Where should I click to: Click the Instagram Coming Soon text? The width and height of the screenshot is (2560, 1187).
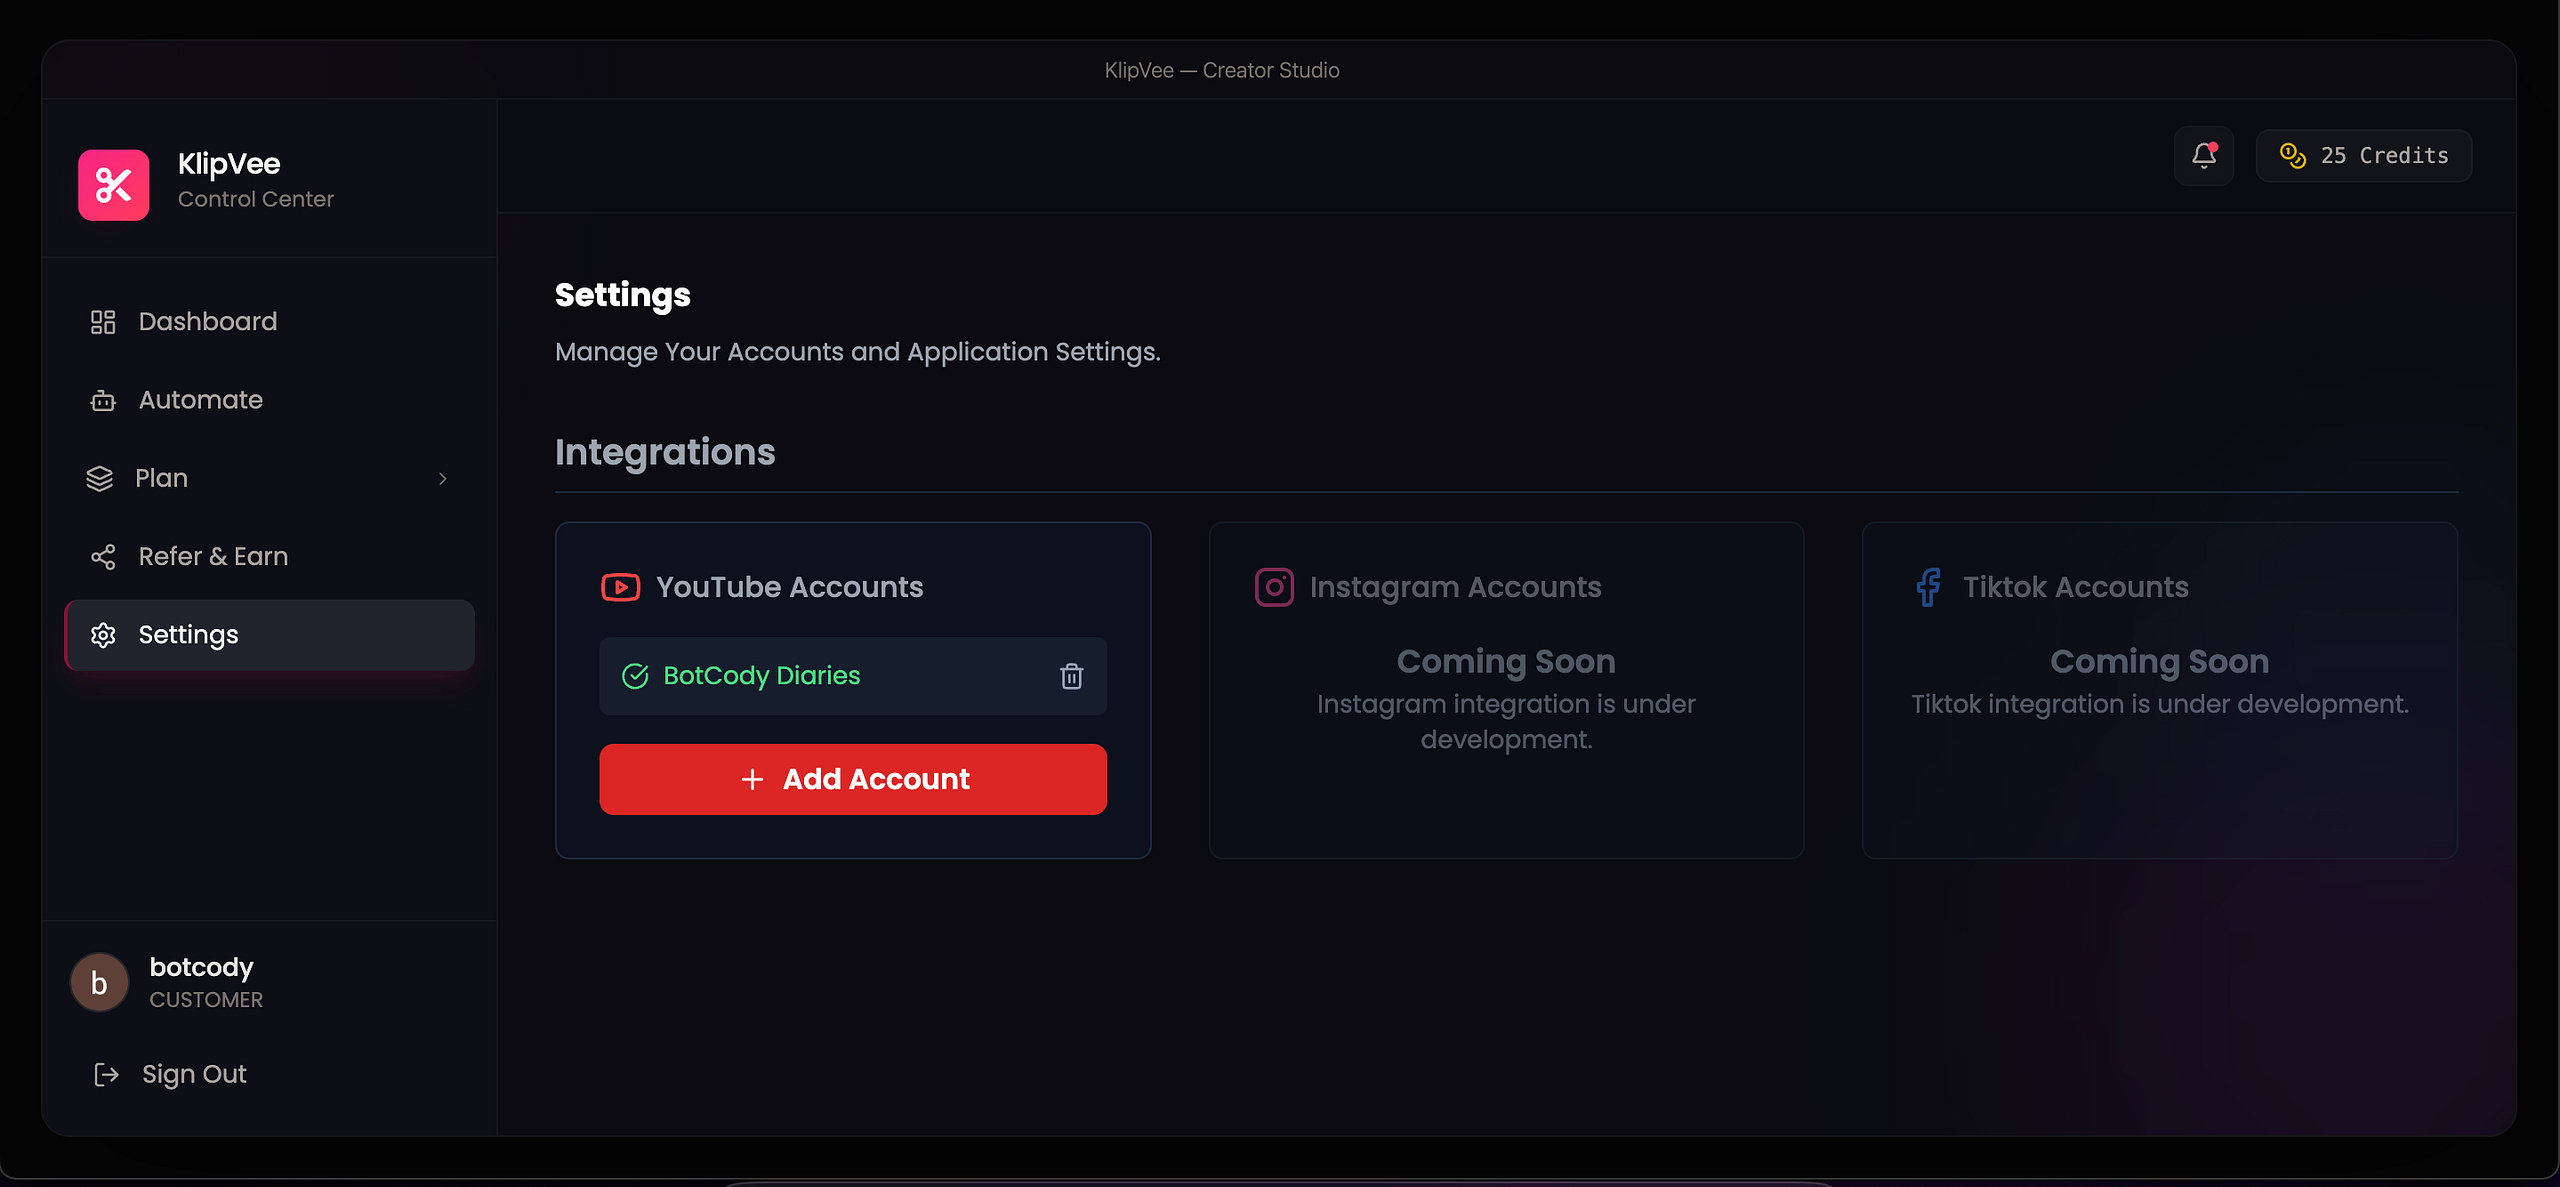click(x=1506, y=661)
